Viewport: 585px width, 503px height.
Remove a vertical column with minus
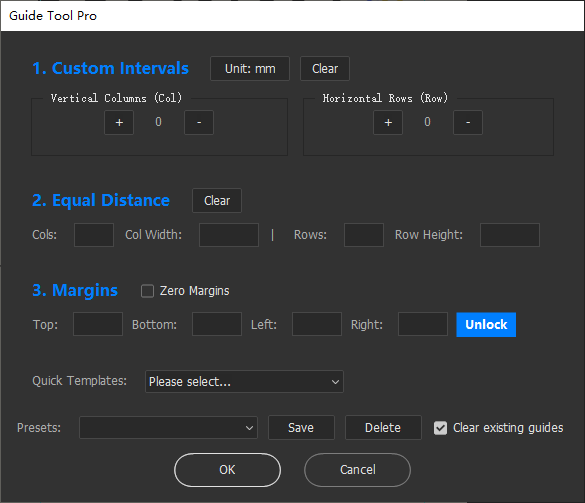tap(199, 122)
